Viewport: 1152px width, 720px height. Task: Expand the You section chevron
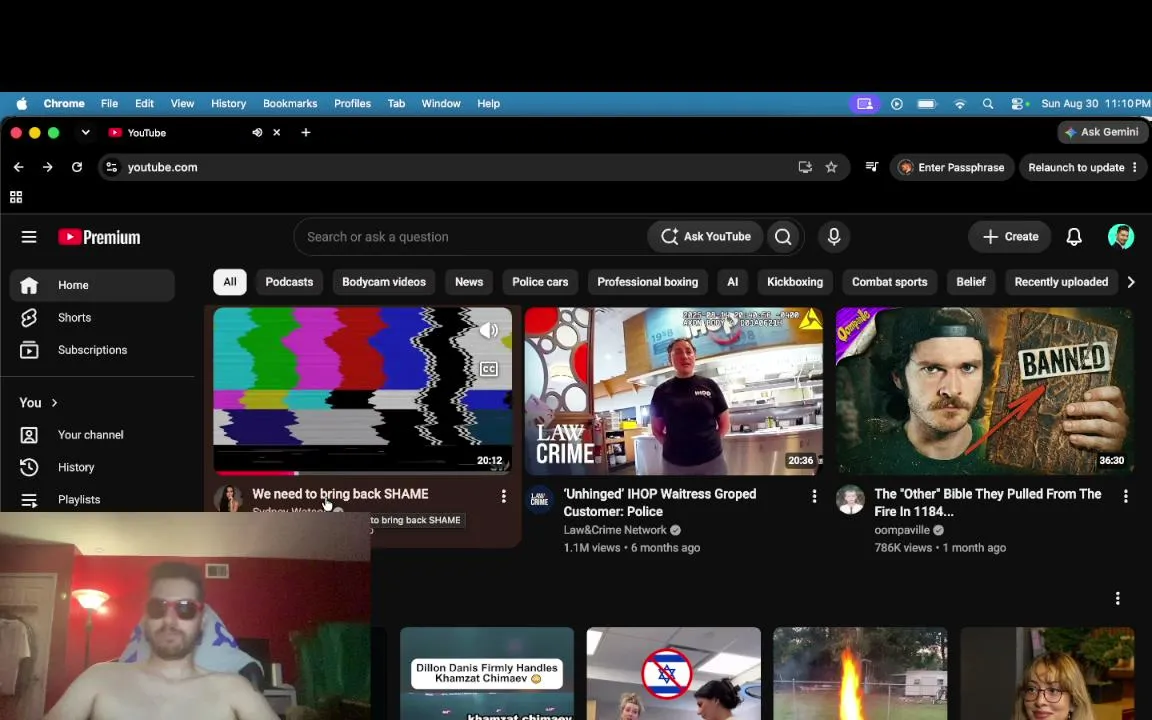54,403
